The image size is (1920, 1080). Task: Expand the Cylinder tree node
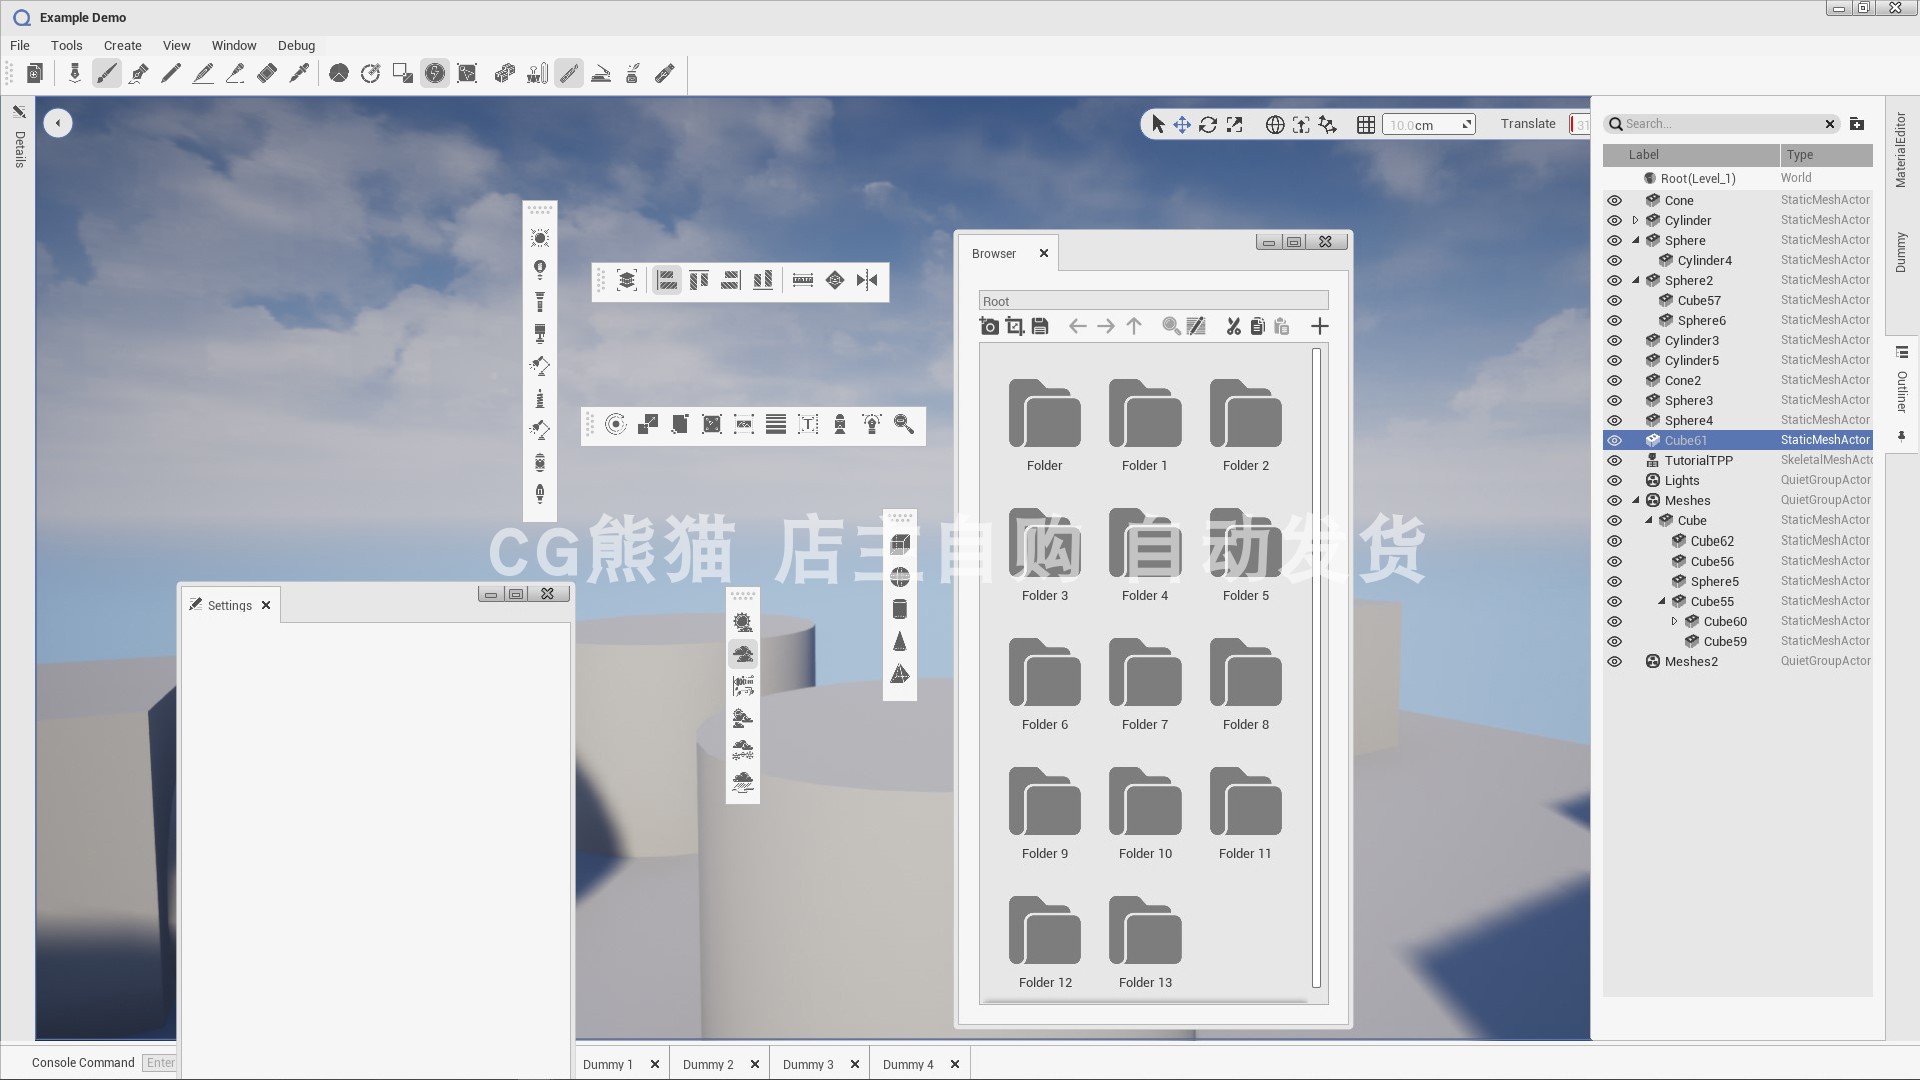click(x=1635, y=220)
